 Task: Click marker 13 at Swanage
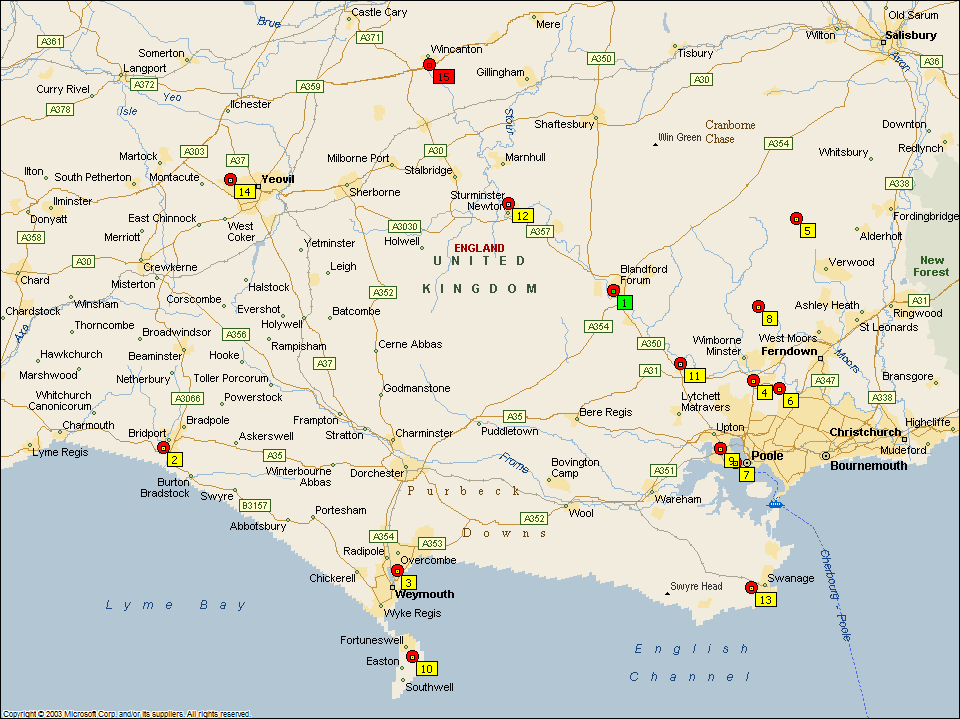[x=765, y=600]
